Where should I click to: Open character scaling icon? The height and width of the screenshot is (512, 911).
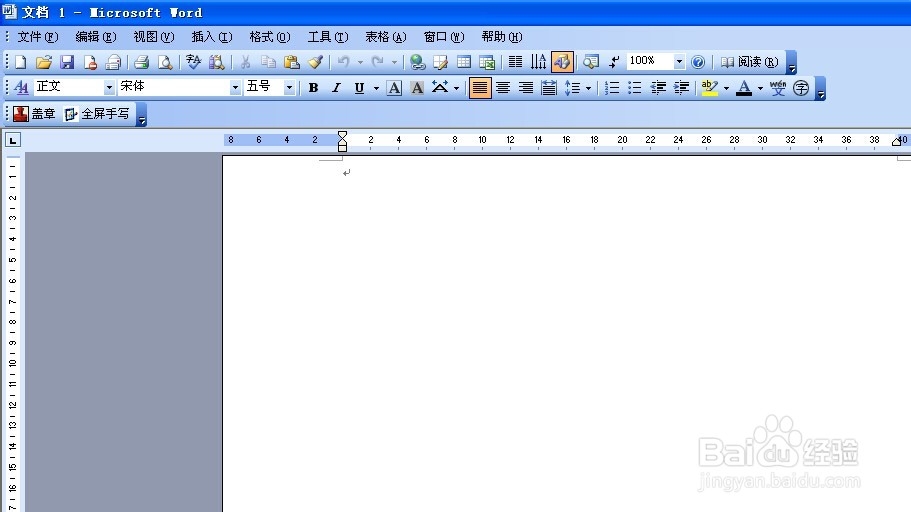click(x=440, y=88)
